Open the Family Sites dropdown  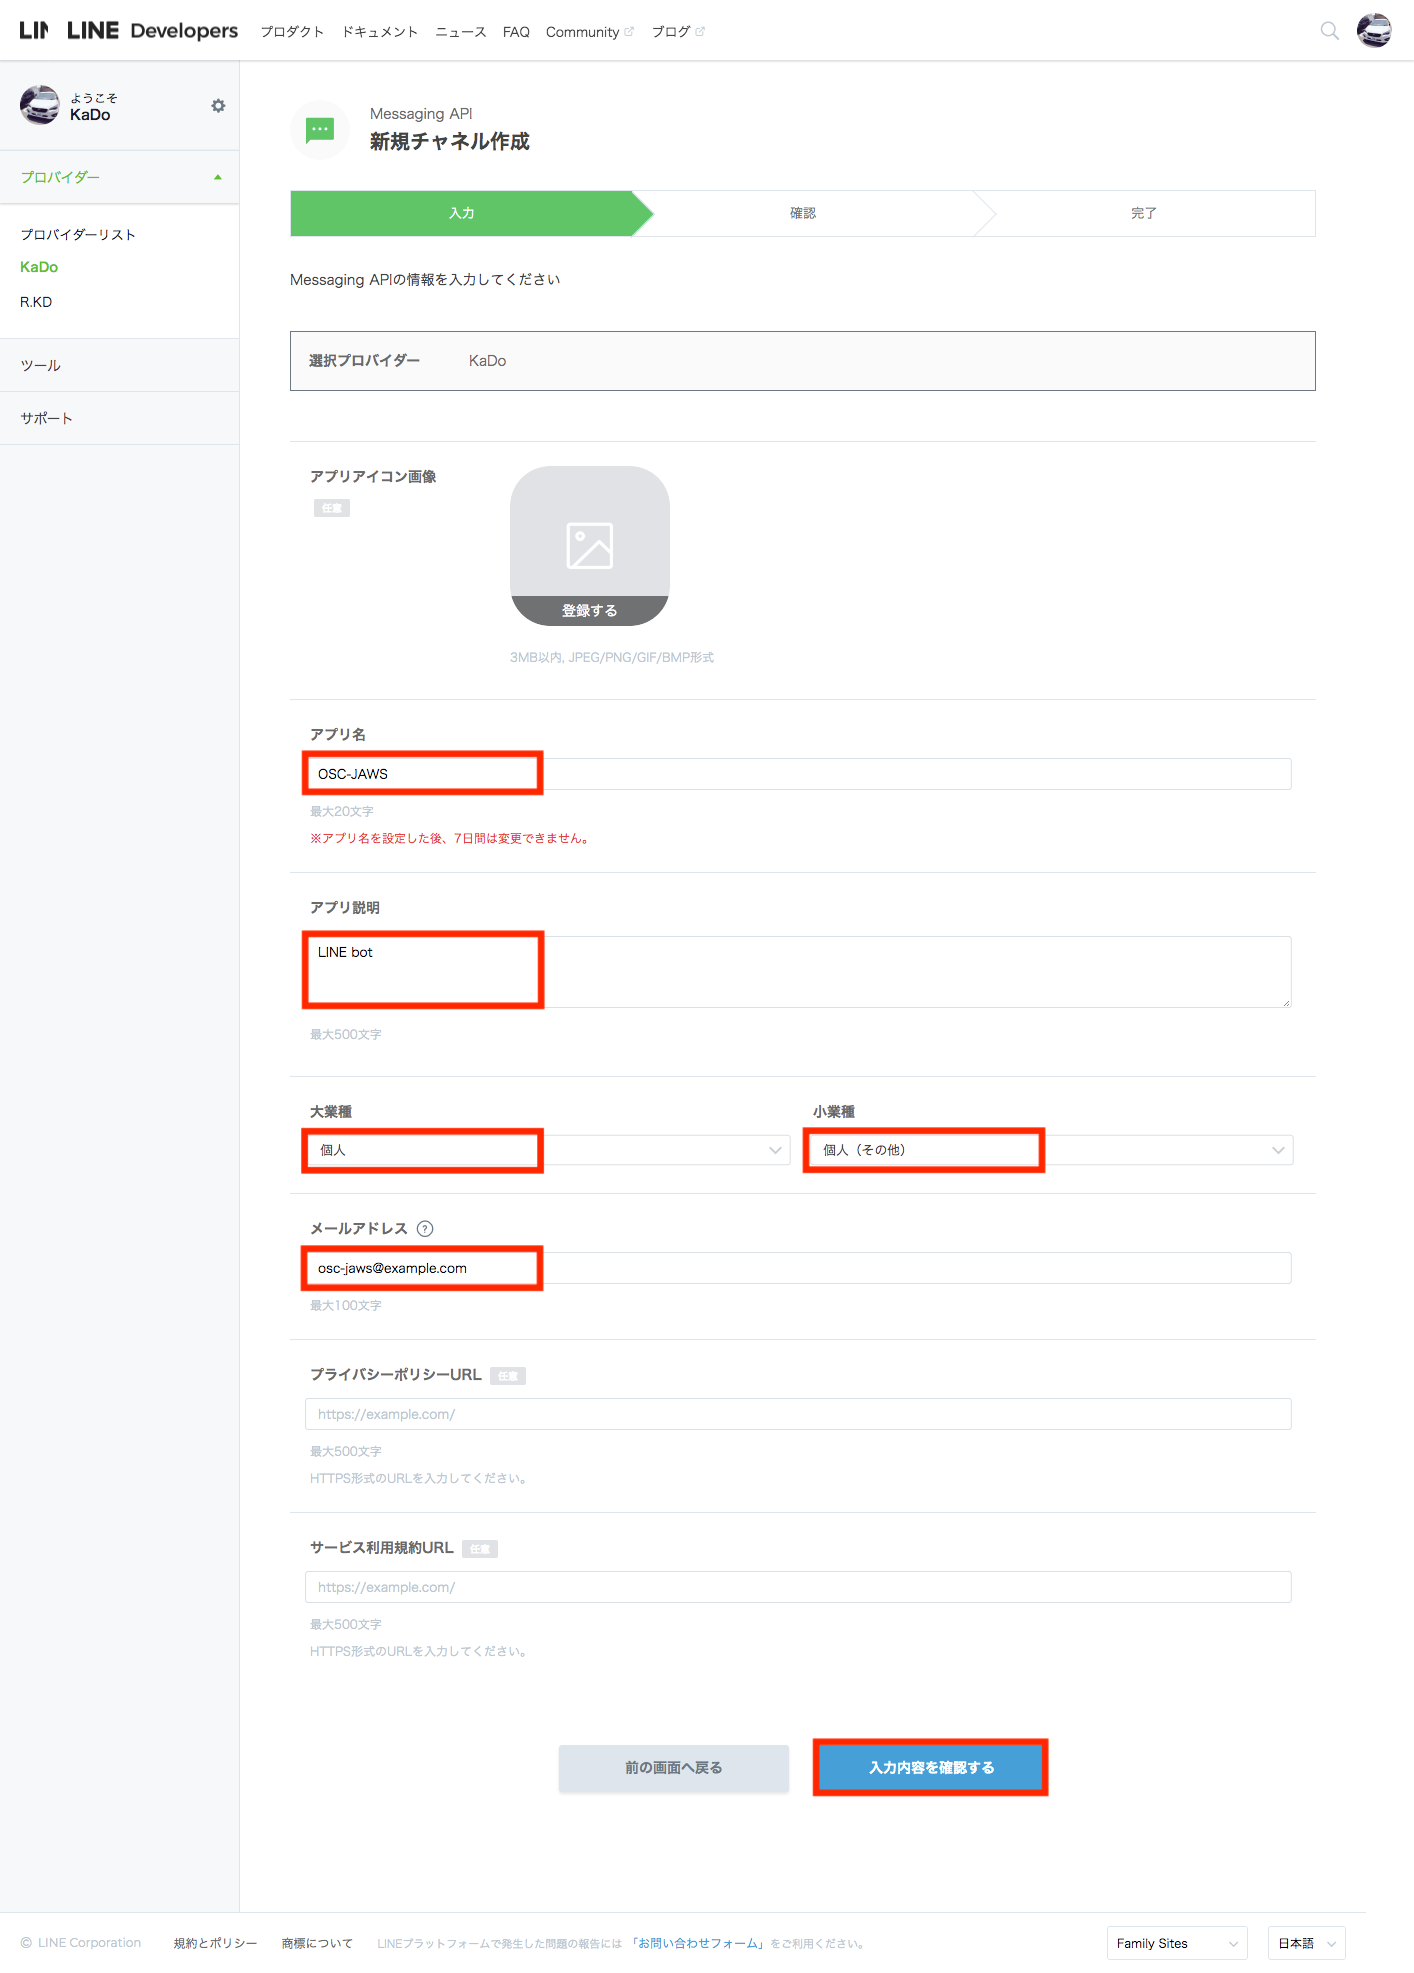coord(1177,1943)
